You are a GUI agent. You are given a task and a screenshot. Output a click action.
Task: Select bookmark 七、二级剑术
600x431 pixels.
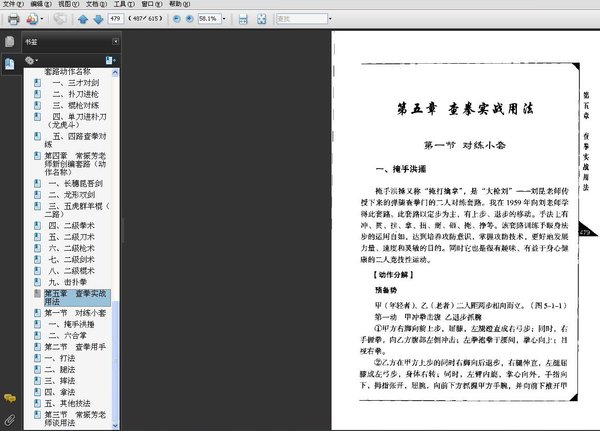tap(72, 260)
